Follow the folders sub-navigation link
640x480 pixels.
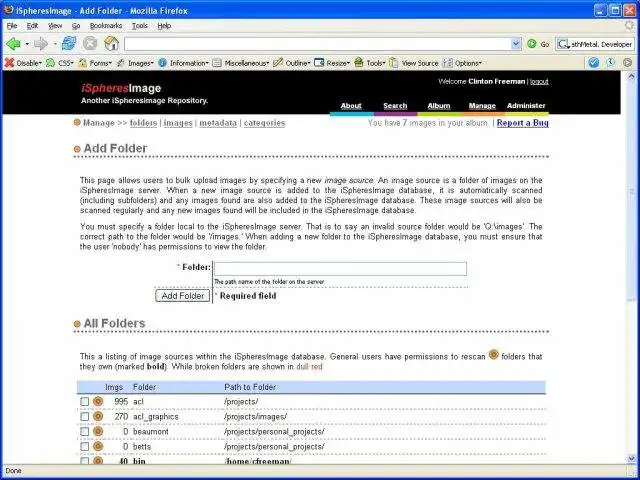(x=143, y=123)
